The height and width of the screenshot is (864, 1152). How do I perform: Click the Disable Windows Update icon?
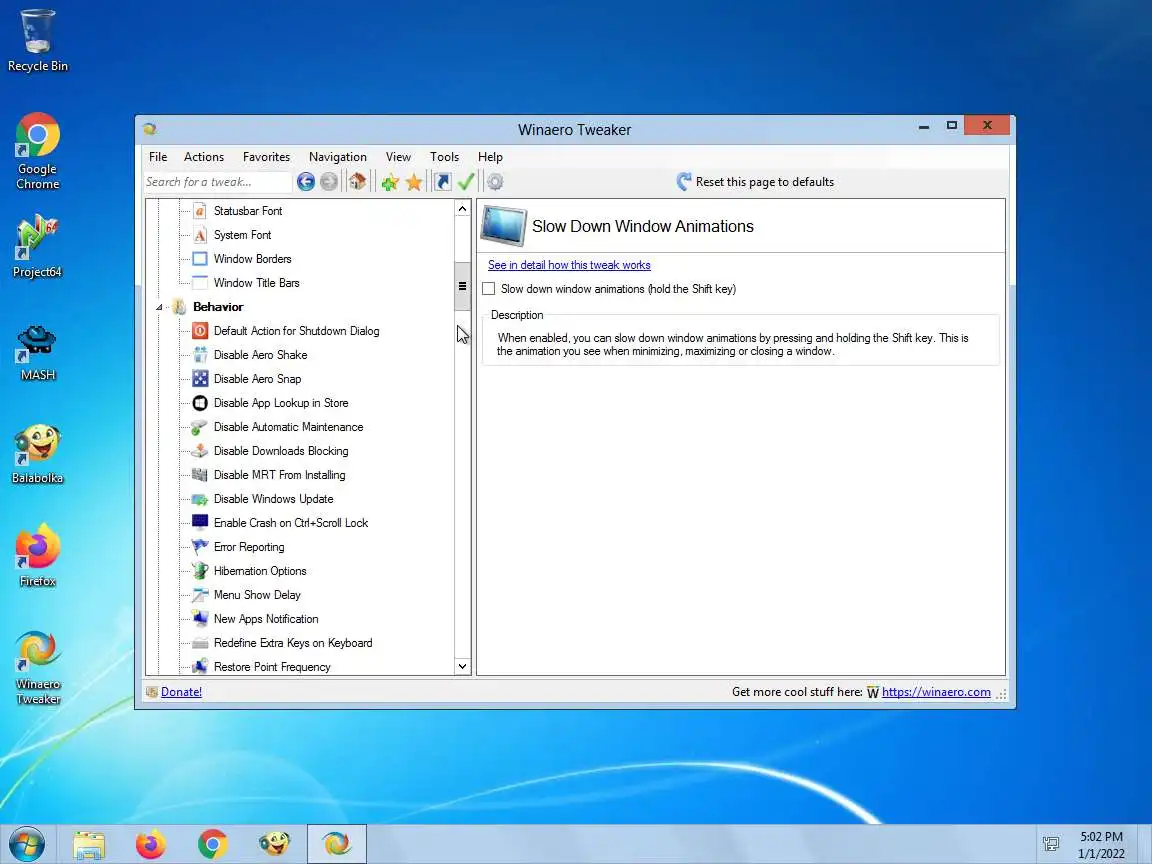(x=200, y=499)
